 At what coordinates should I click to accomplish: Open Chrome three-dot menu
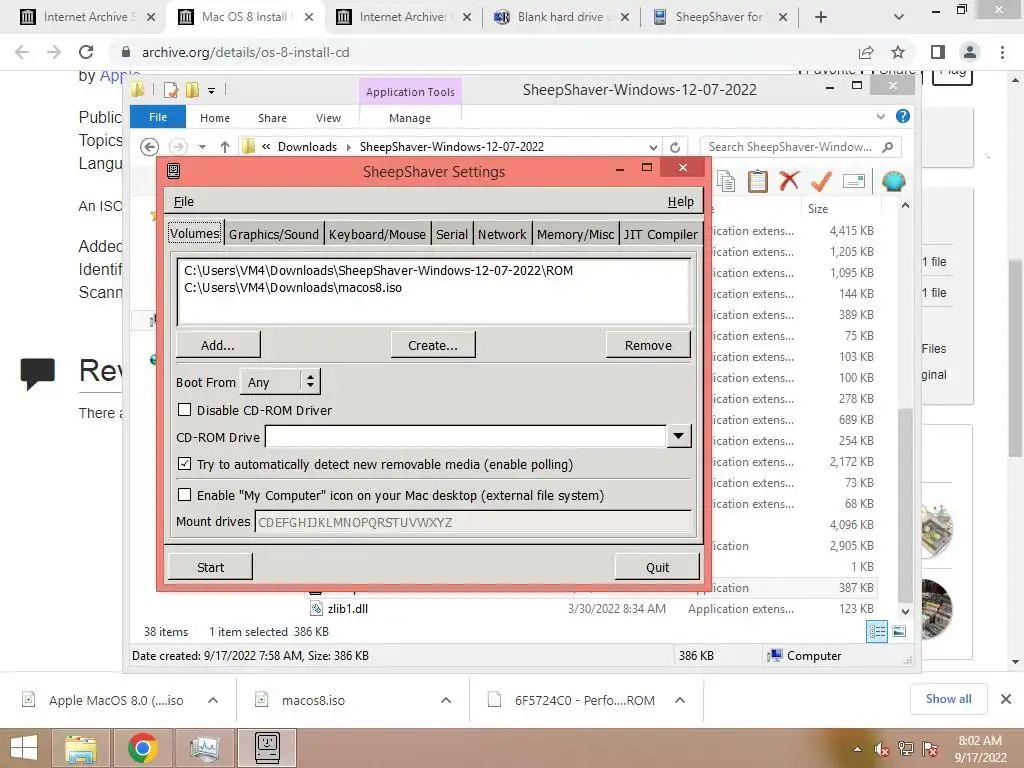(1002, 52)
